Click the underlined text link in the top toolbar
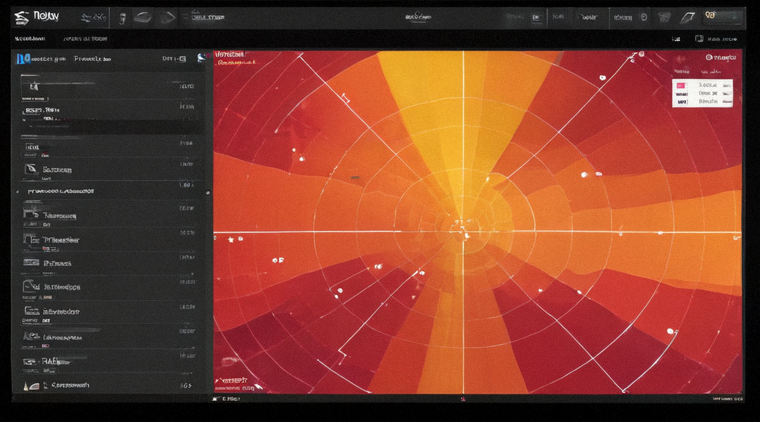The width and height of the screenshot is (760, 422). 208,17
